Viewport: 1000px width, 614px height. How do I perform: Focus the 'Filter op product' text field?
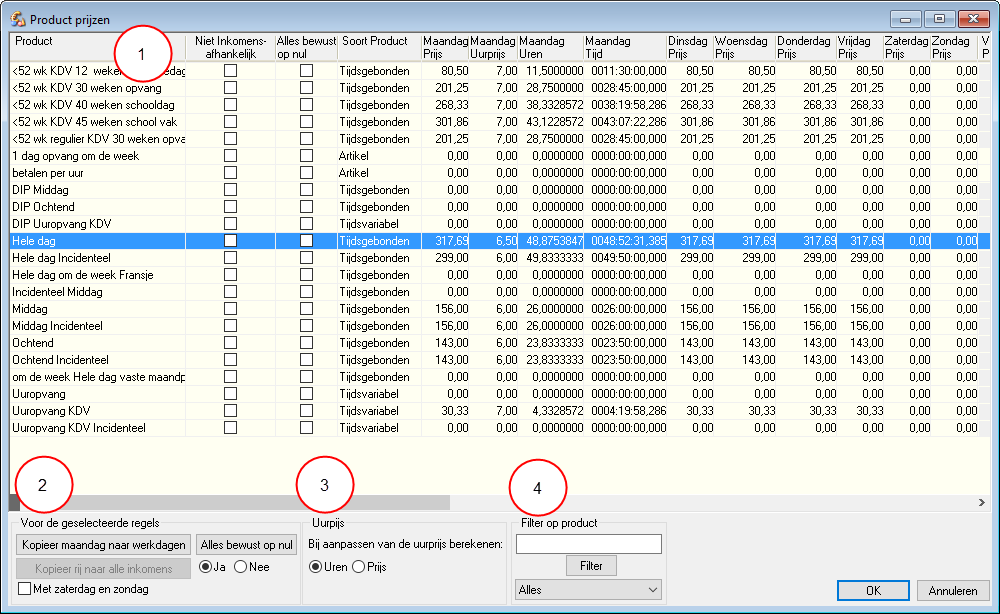(x=588, y=544)
